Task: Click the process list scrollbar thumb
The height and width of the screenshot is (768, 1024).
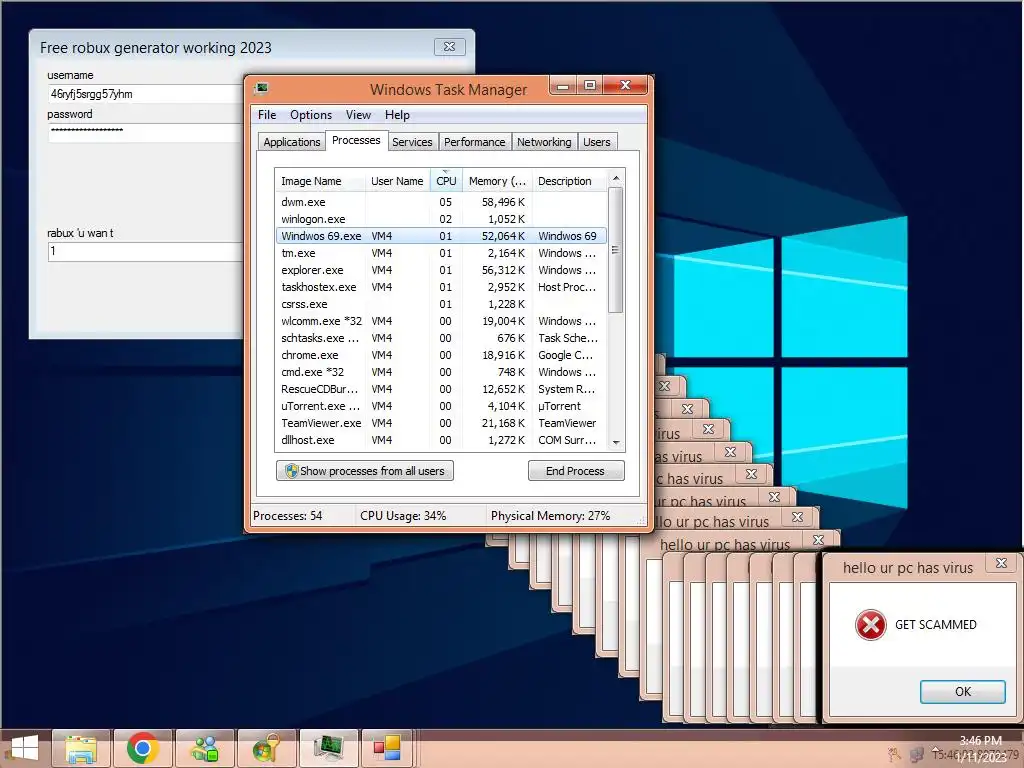Action: coord(615,250)
